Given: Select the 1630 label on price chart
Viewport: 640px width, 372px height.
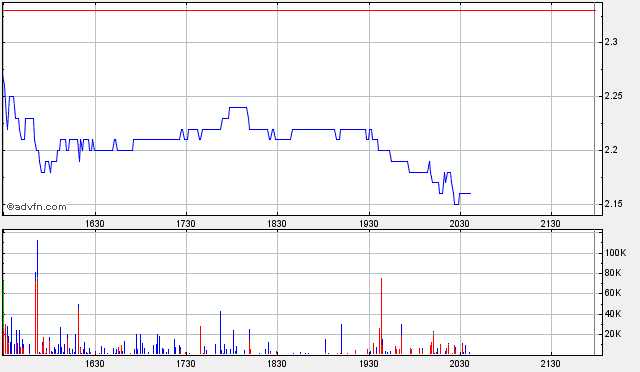Looking at the screenshot, I should pyautogui.click(x=95, y=224).
